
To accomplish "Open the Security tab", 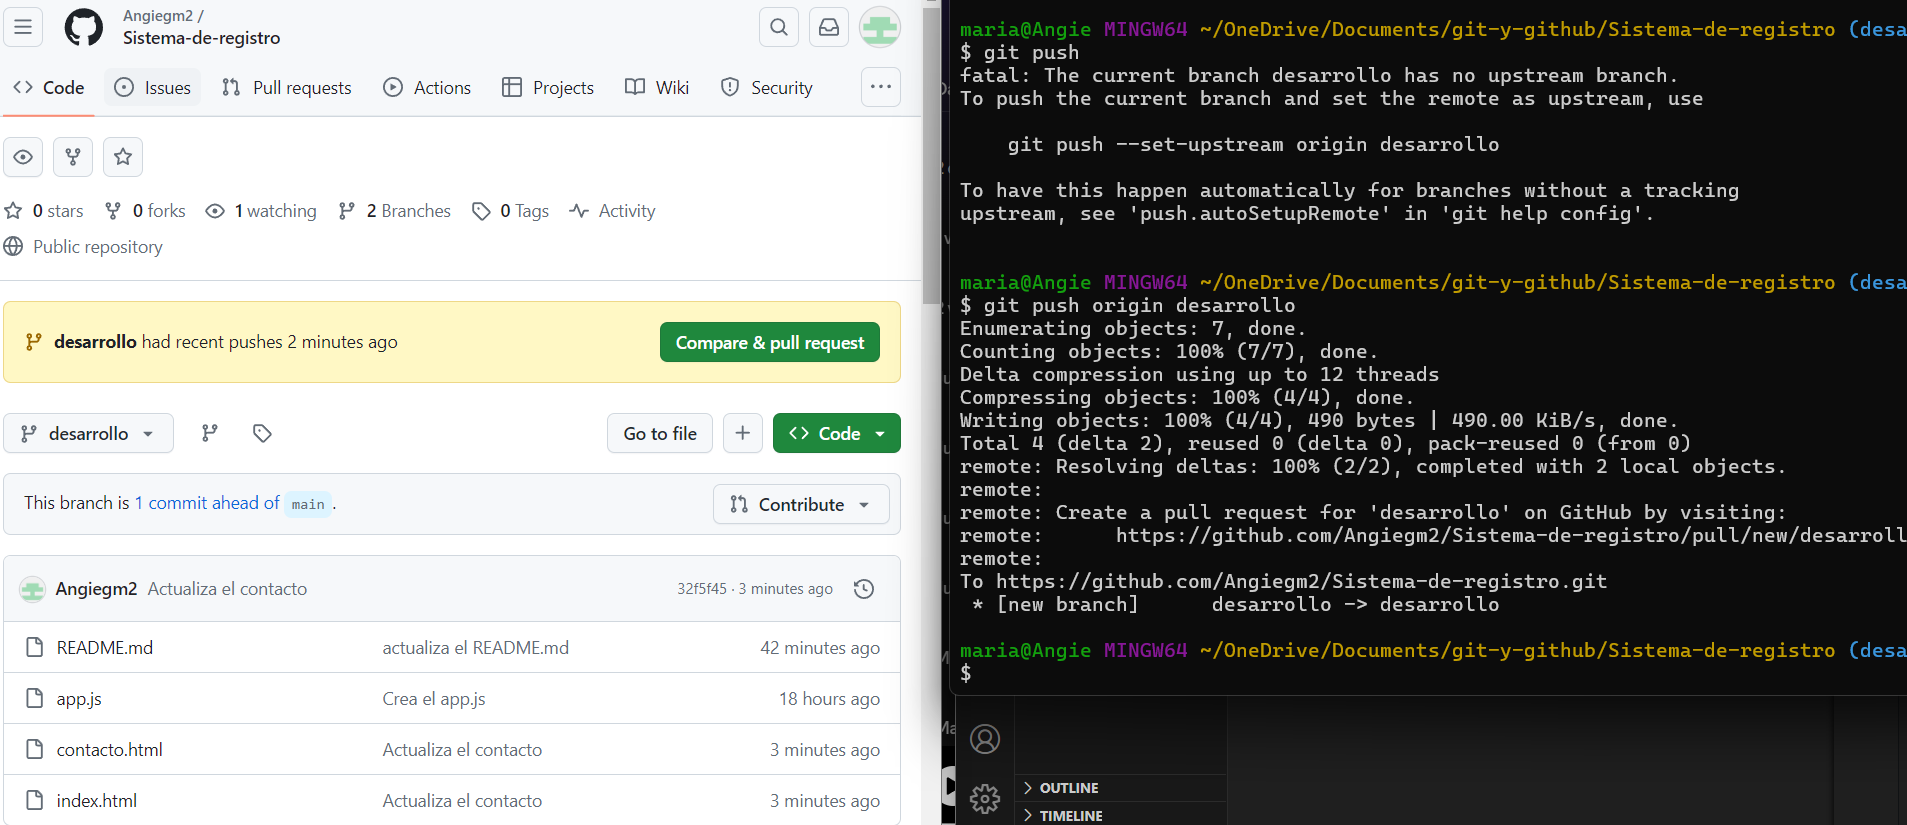I will (x=767, y=88).
